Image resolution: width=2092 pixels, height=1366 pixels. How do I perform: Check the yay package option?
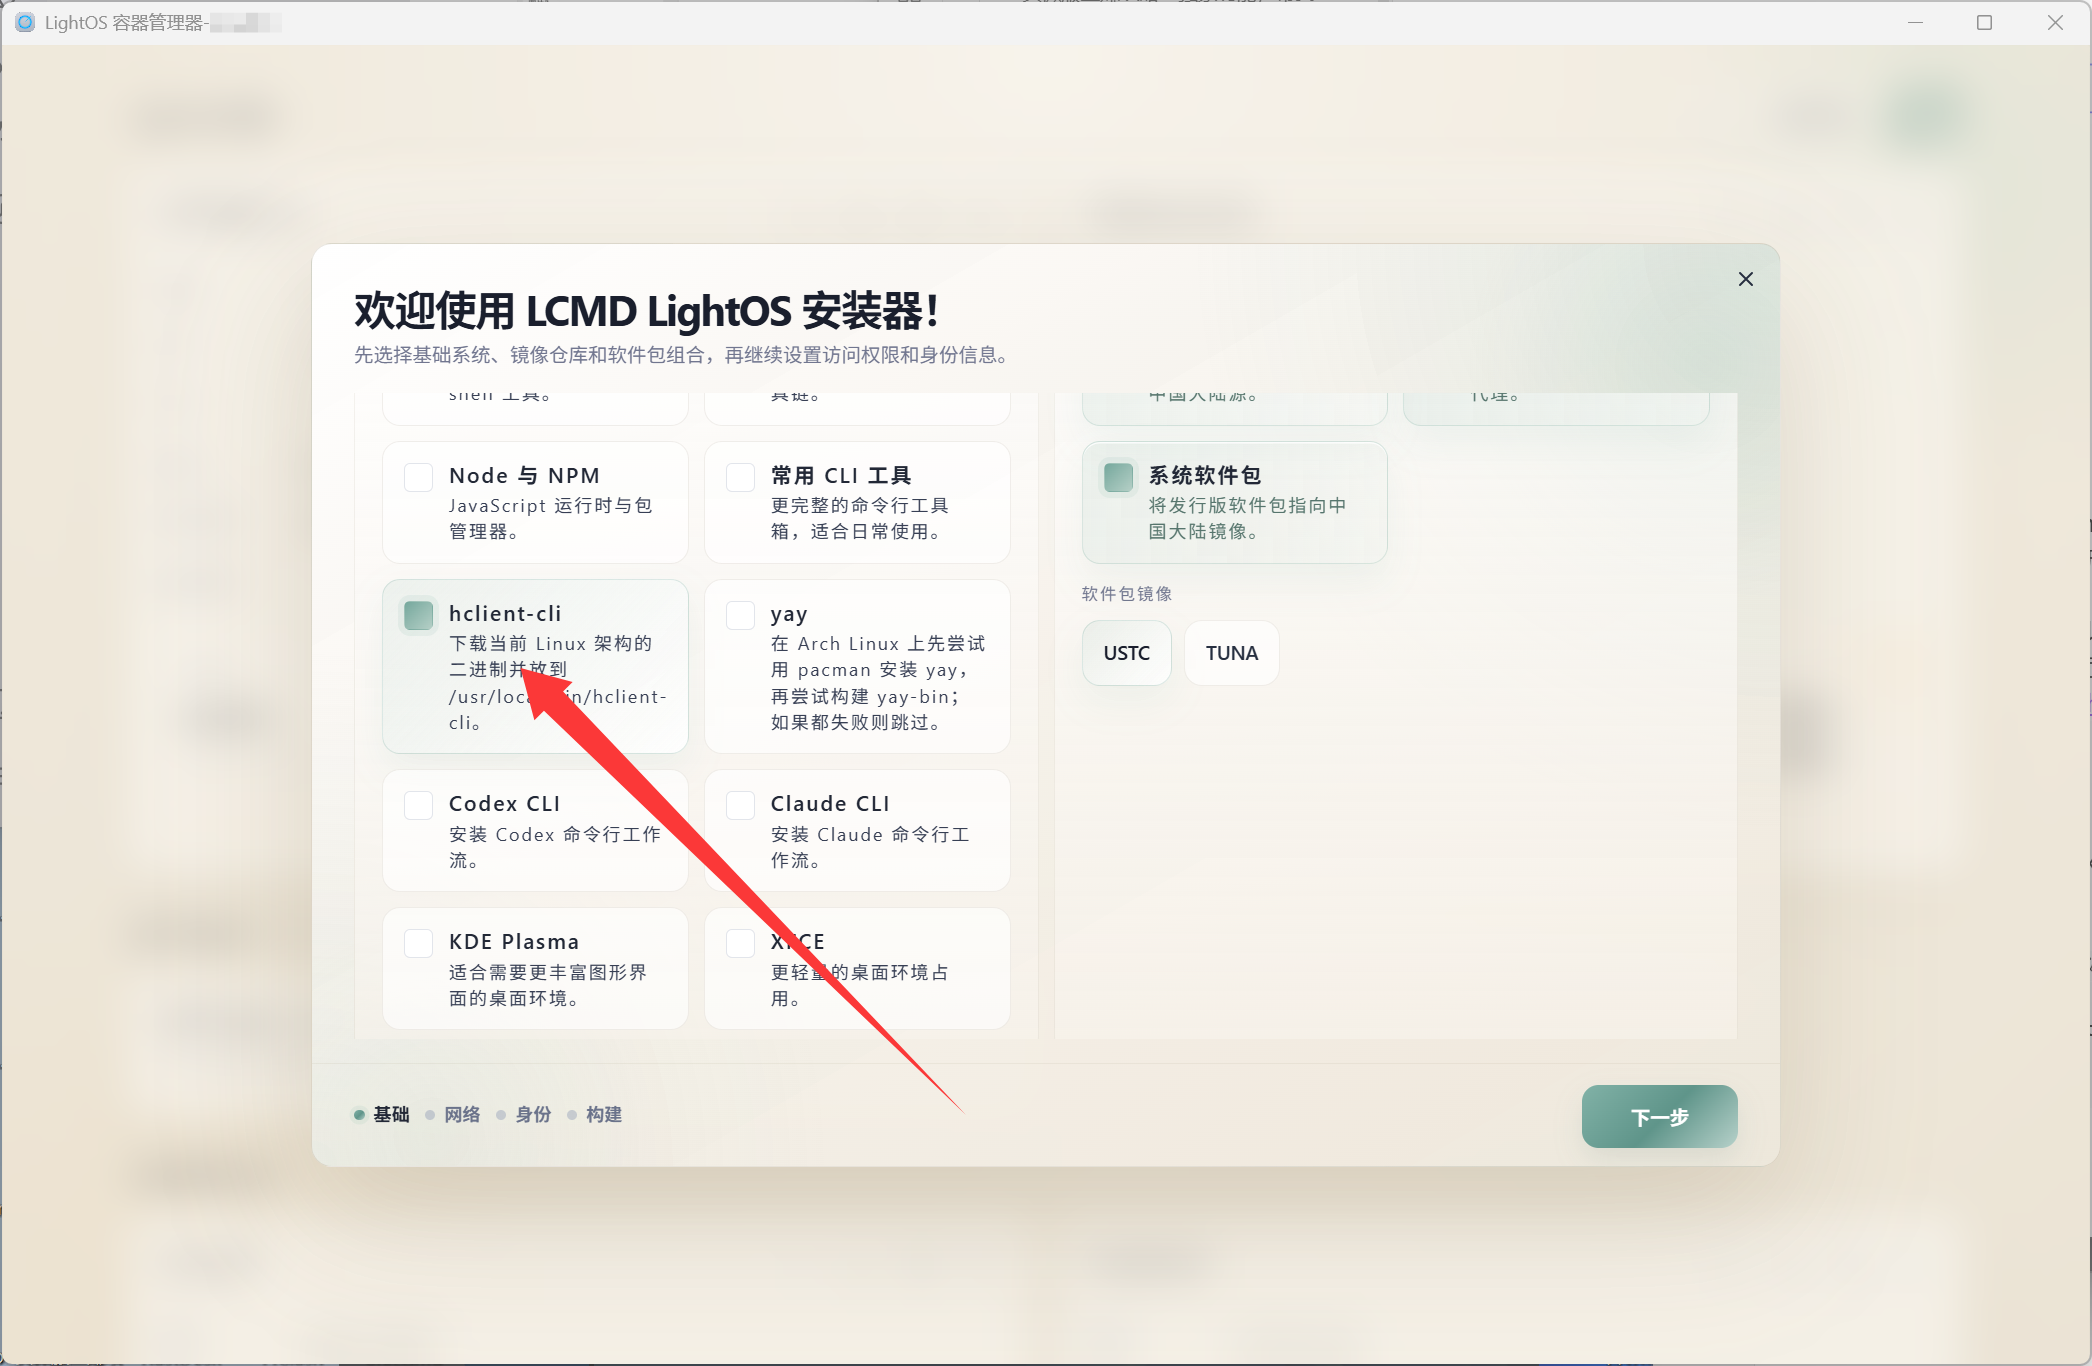pyautogui.click(x=740, y=615)
